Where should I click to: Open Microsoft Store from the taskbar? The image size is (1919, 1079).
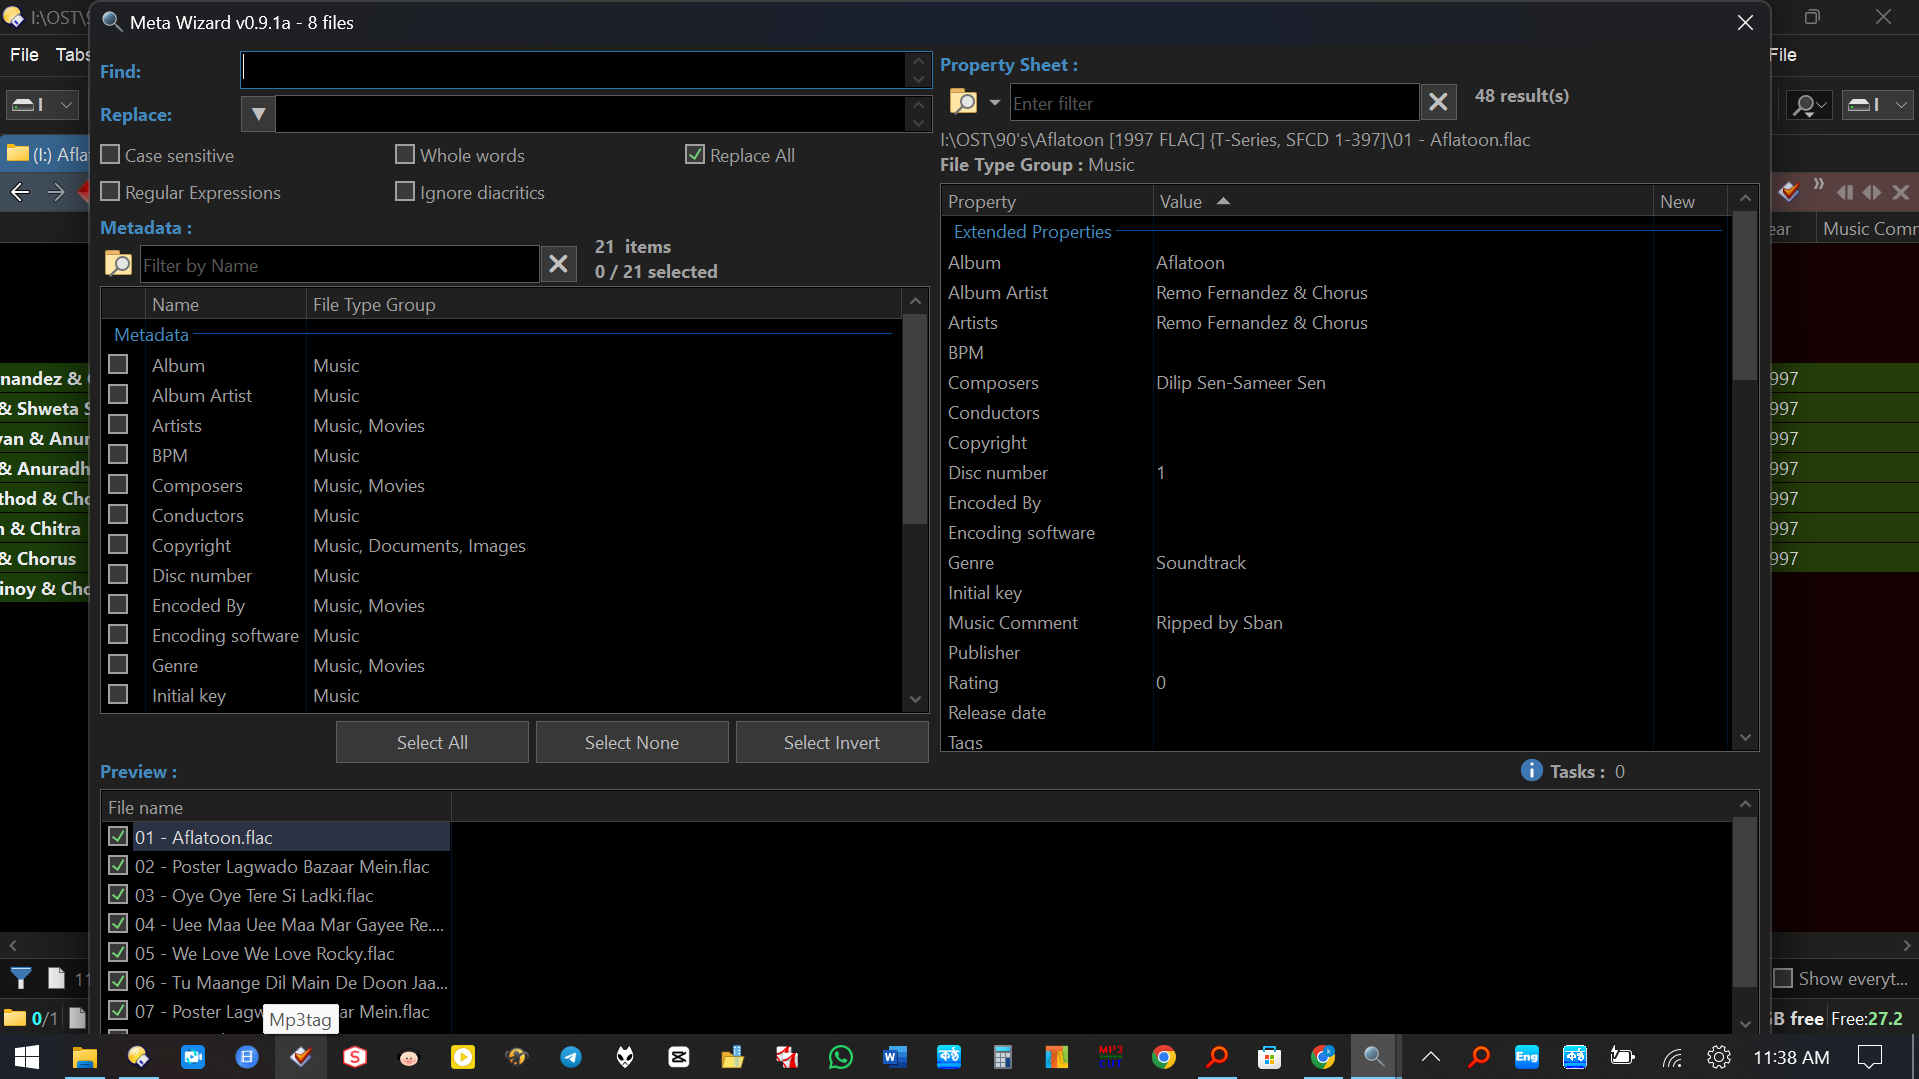pyautogui.click(x=1269, y=1057)
